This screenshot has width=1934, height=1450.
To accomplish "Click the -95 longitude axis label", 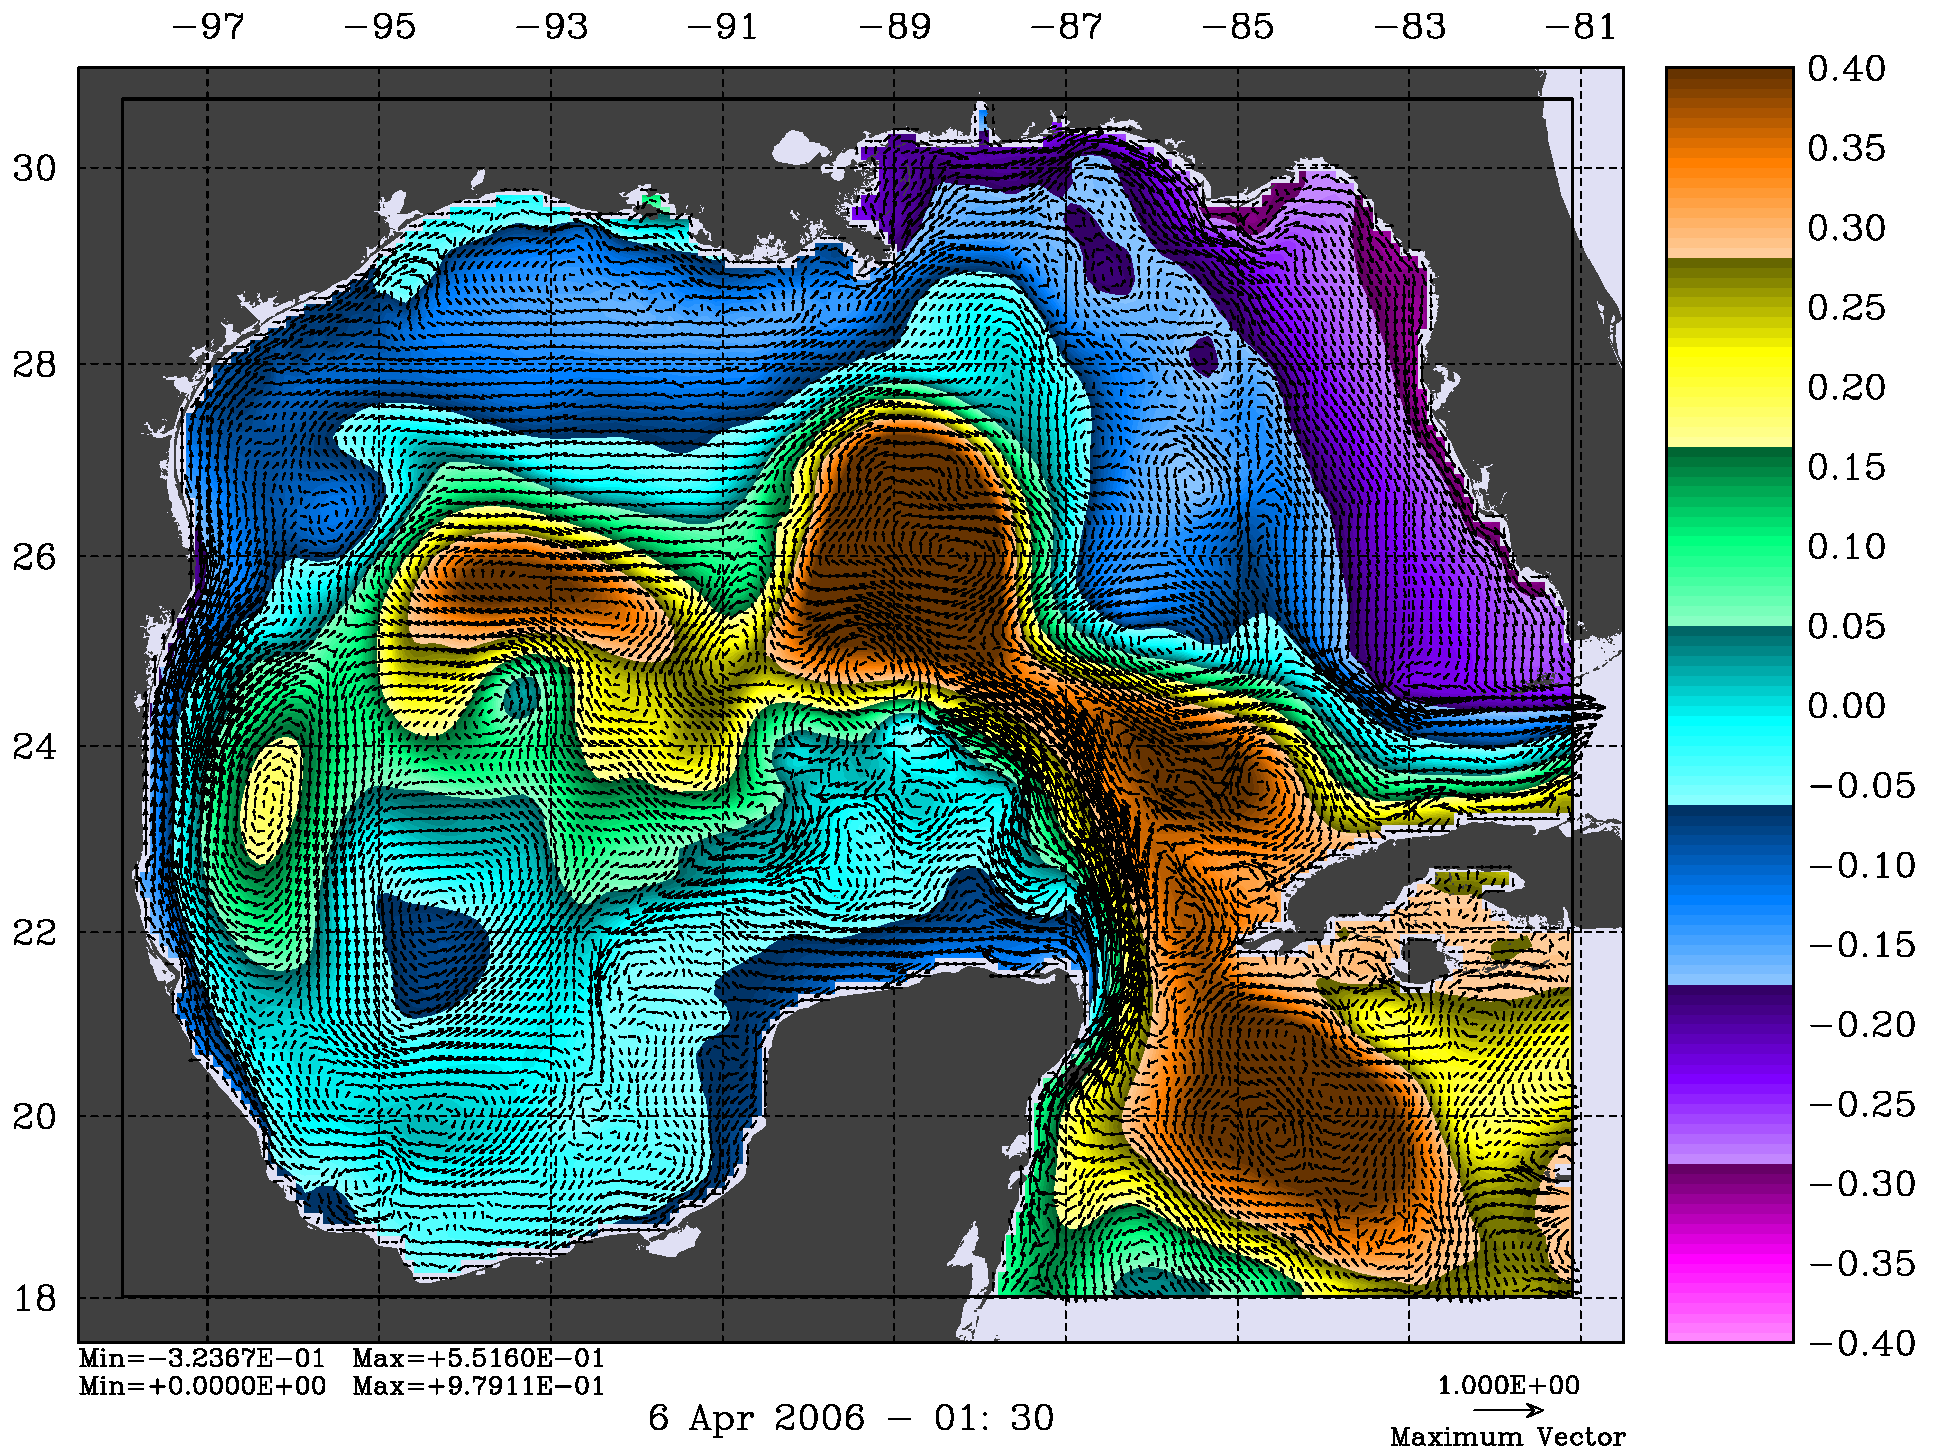I will click(x=380, y=26).
